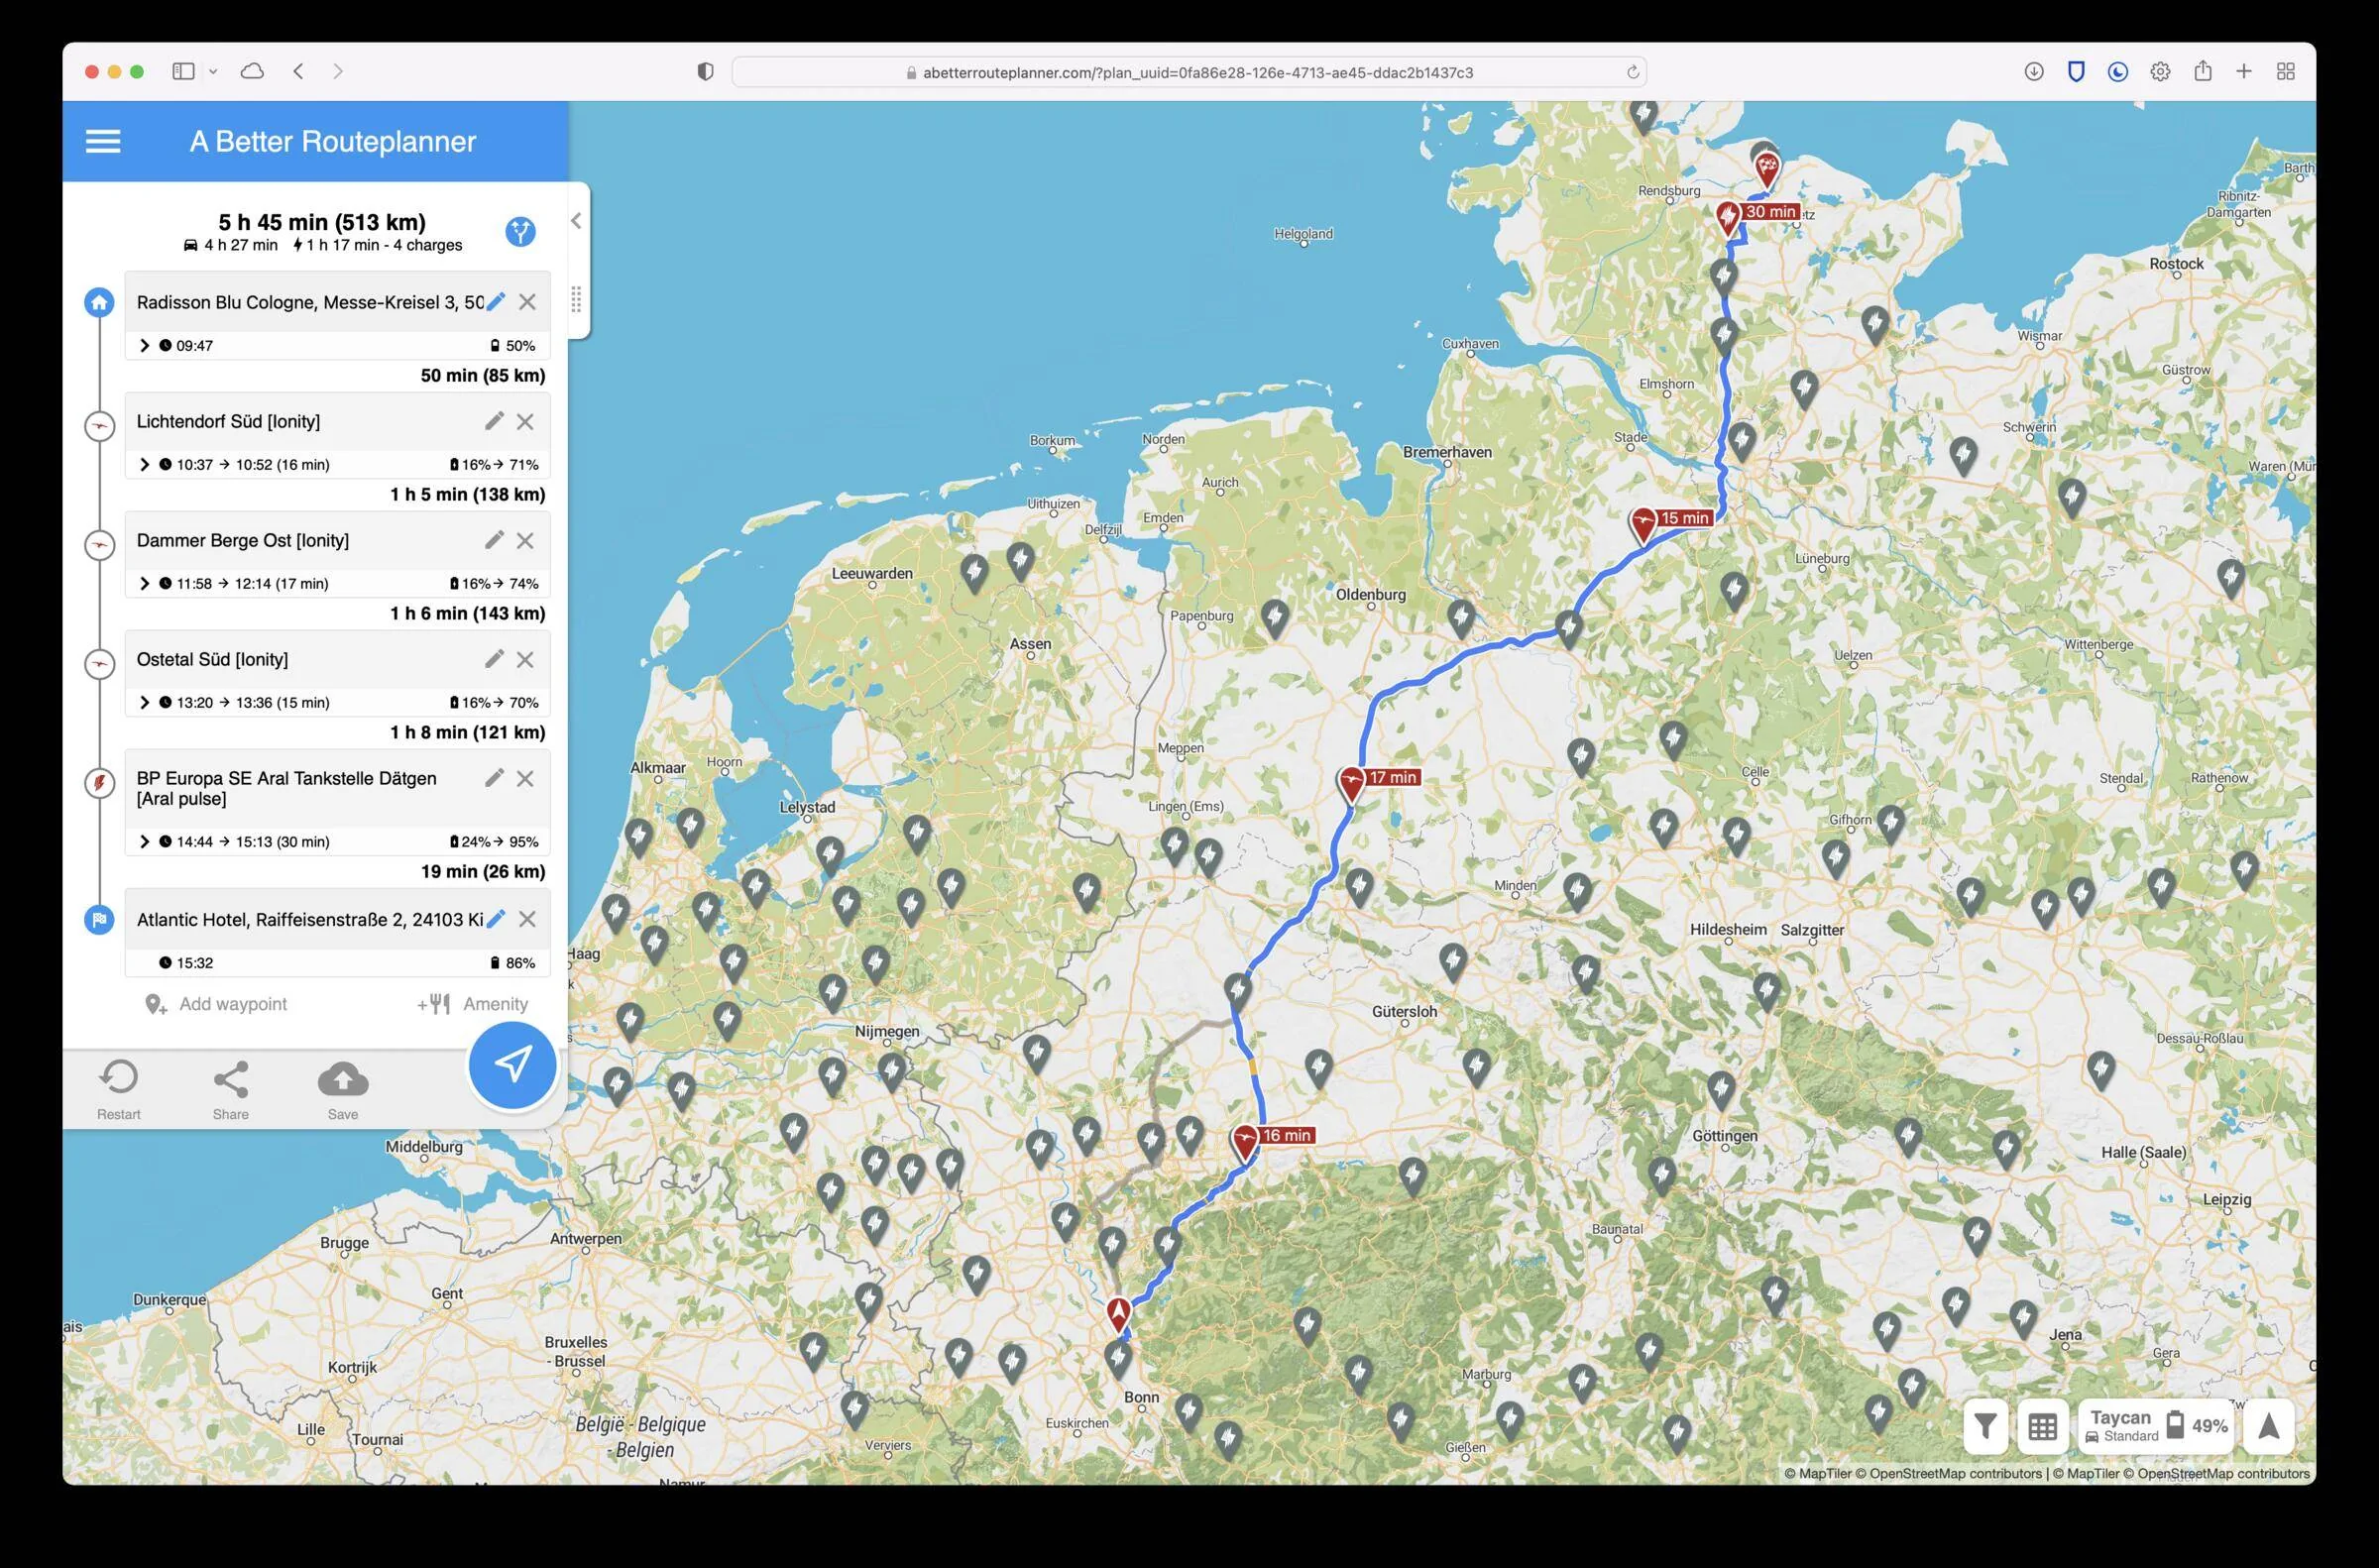This screenshot has height=1568, width=2379.
Task: Reload the page in Safari
Action: tap(1632, 72)
